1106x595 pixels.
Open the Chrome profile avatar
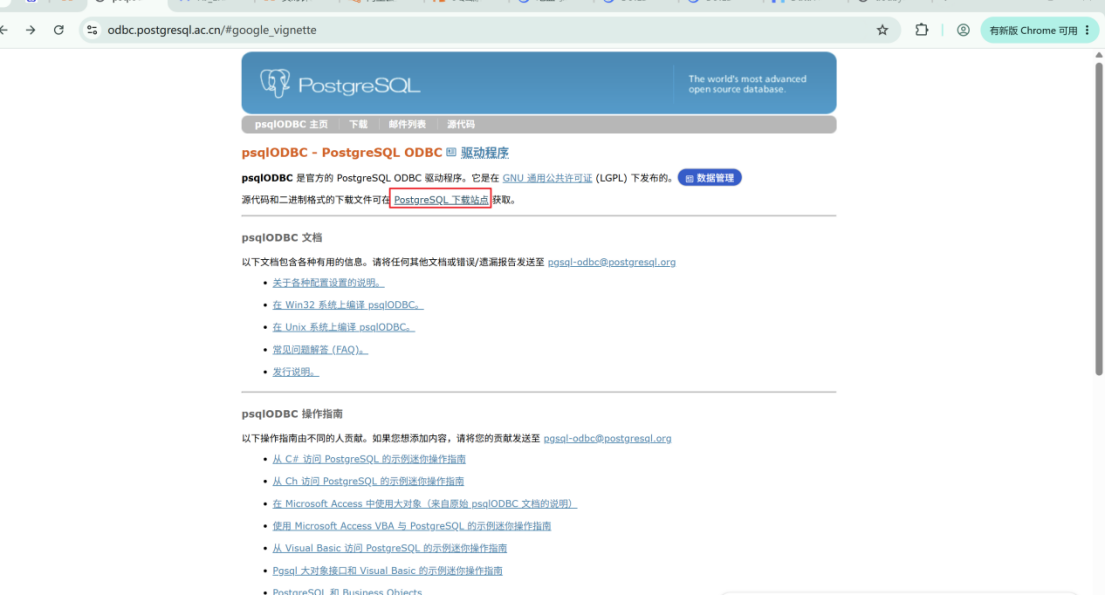coord(963,30)
